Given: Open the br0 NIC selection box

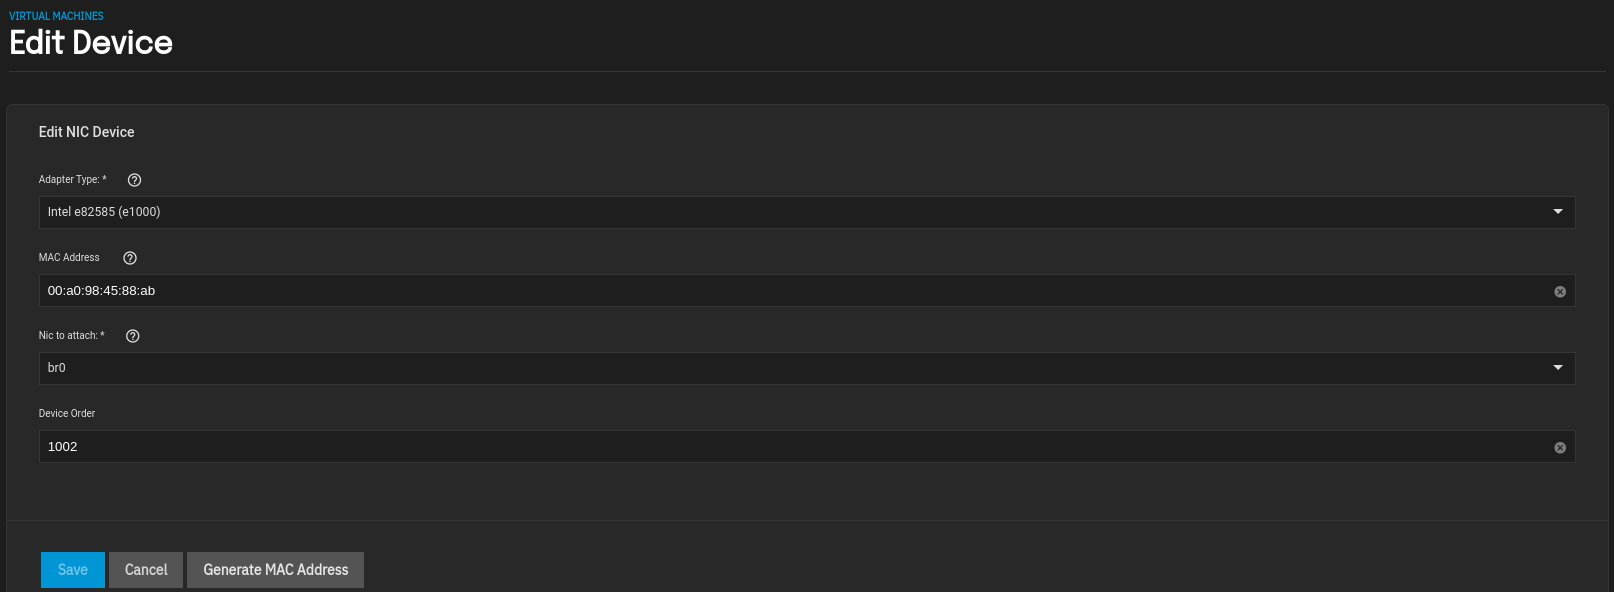Looking at the screenshot, I should click(807, 368).
